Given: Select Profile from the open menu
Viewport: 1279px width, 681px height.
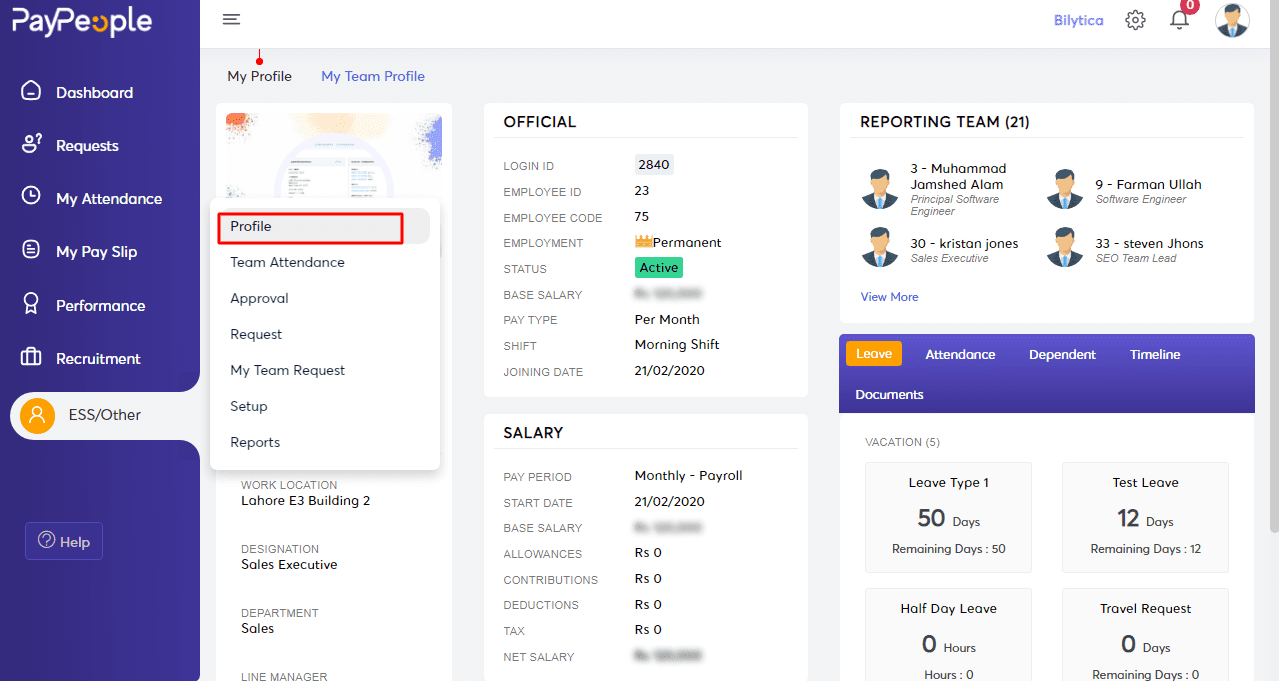Looking at the screenshot, I should (x=250, y=227).
